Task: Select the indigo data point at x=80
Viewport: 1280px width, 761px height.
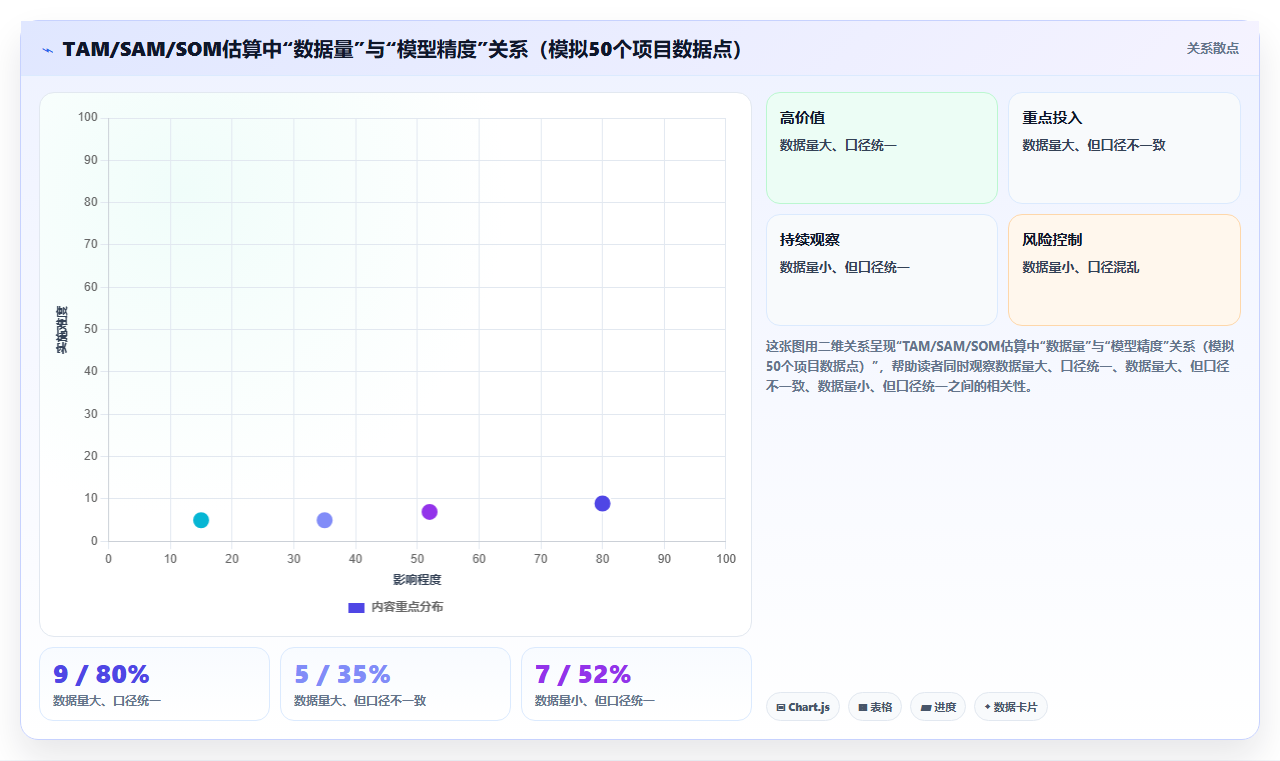Action: (x=602, y=503)
